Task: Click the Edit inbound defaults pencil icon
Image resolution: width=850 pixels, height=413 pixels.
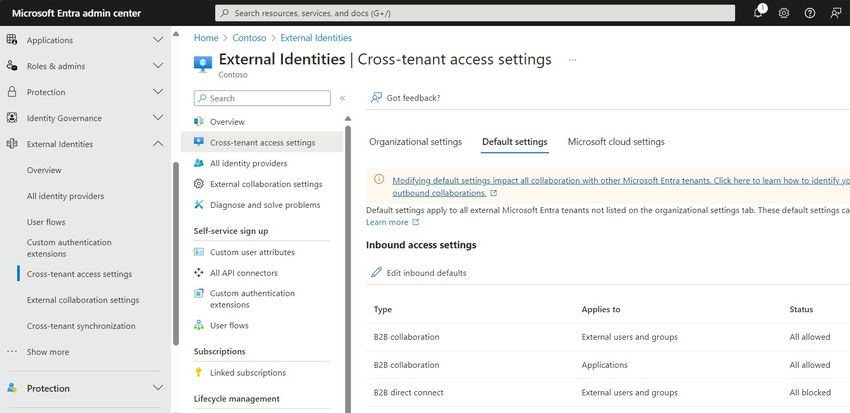Action: 377,273
